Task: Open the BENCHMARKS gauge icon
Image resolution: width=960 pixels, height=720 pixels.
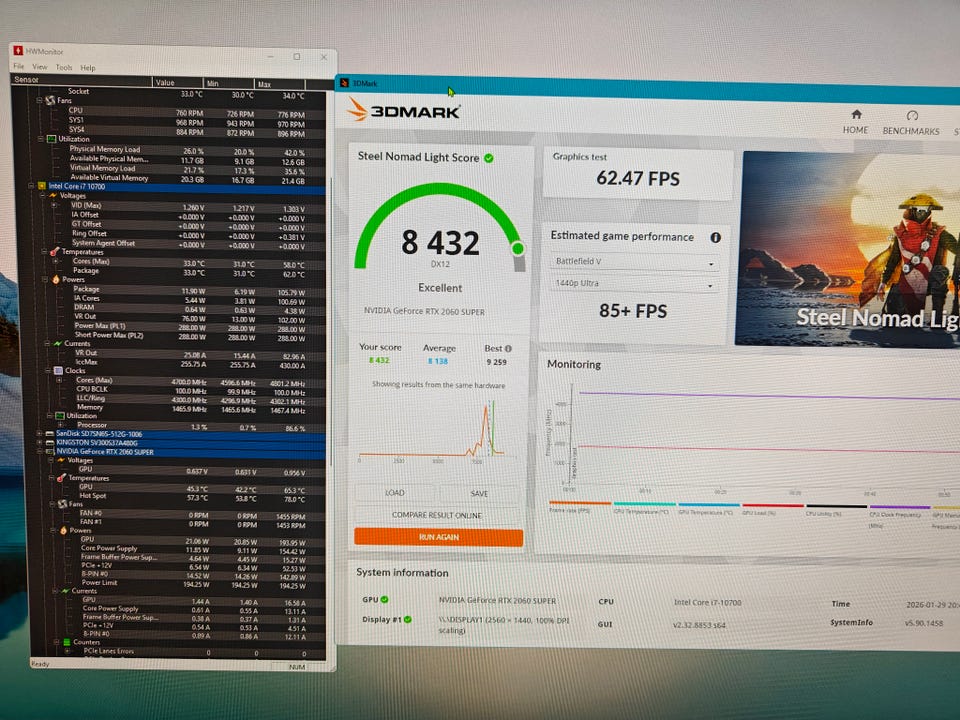Action: coord(912,115)
